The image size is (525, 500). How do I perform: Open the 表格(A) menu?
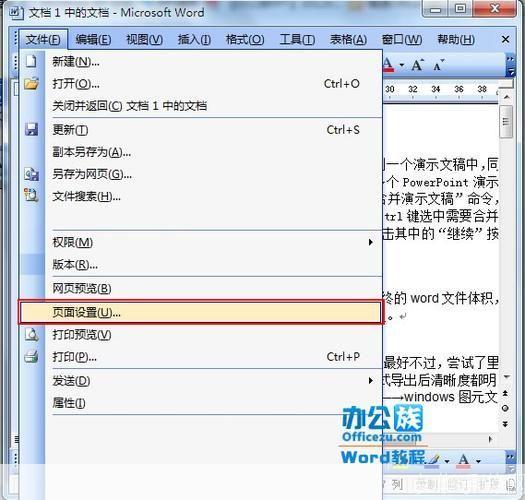click(348, 40)
